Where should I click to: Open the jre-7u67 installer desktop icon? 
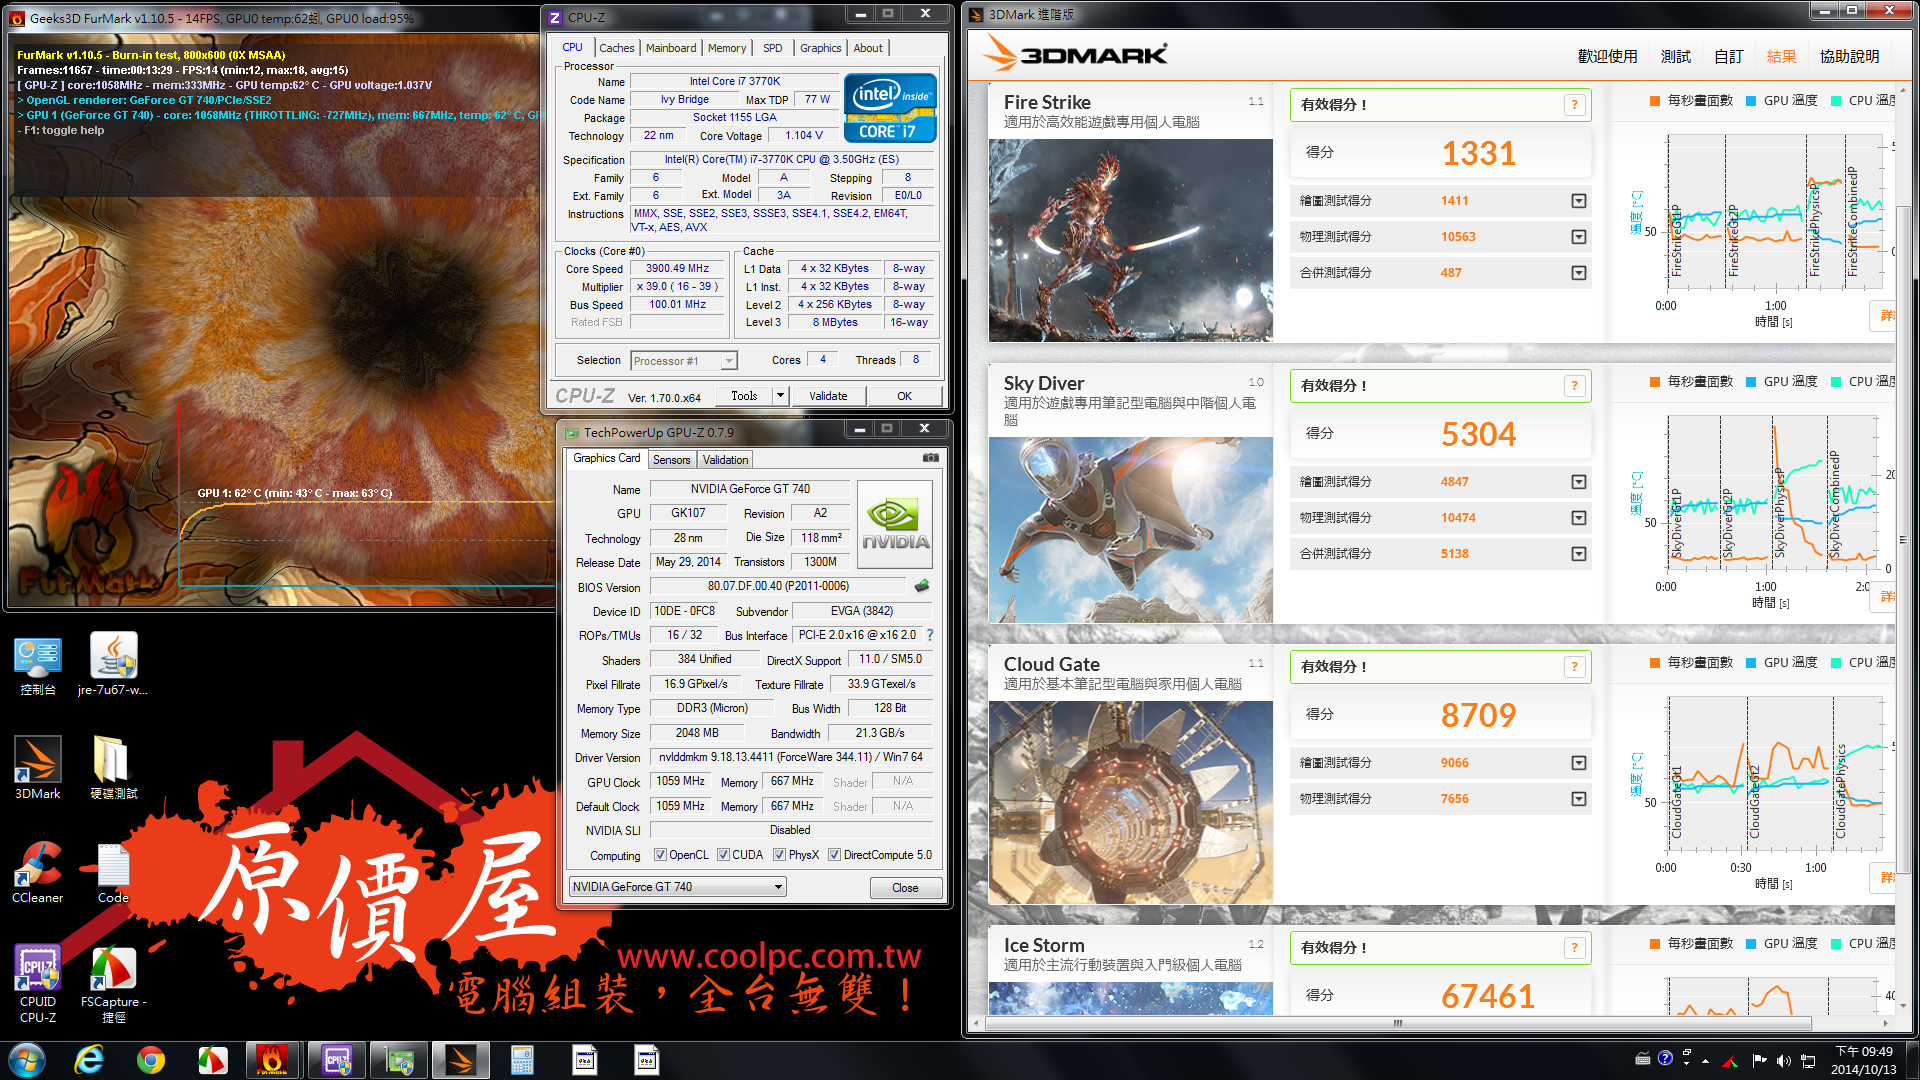(113, 666)
